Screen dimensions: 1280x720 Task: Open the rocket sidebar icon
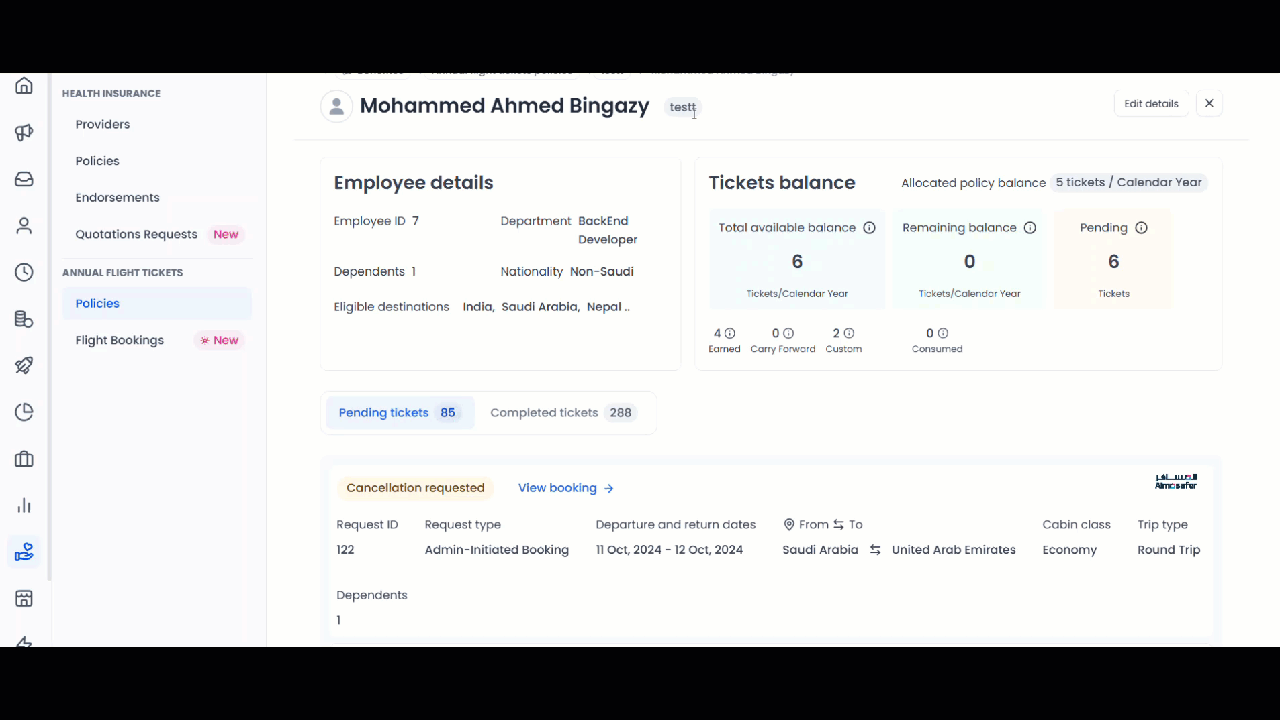point(24,366)
